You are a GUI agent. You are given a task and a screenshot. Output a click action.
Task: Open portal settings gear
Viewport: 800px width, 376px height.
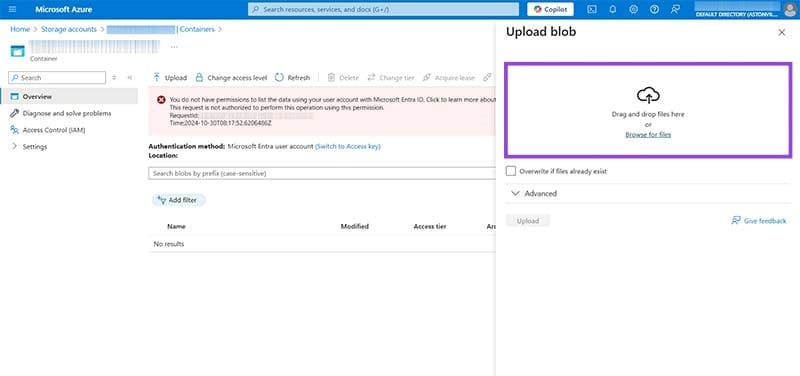(x=634, y=9)
